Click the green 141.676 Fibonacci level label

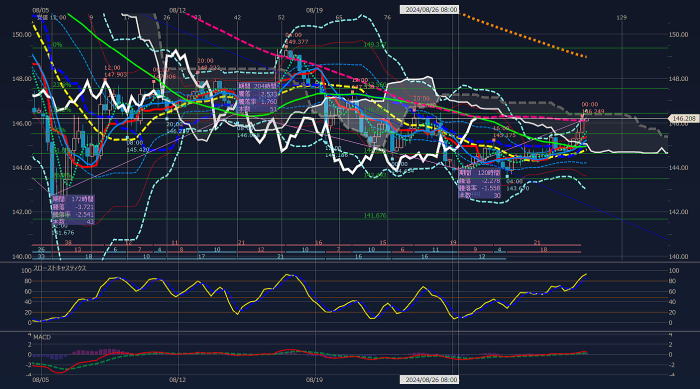point(375,216)
